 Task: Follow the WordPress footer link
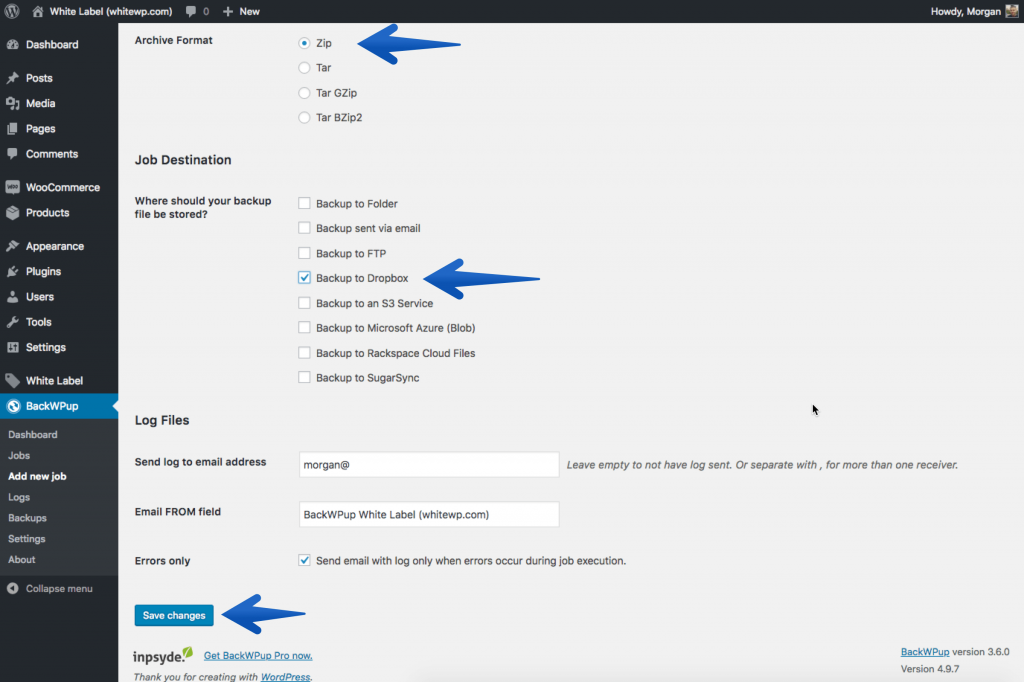(x=285, y=677)
